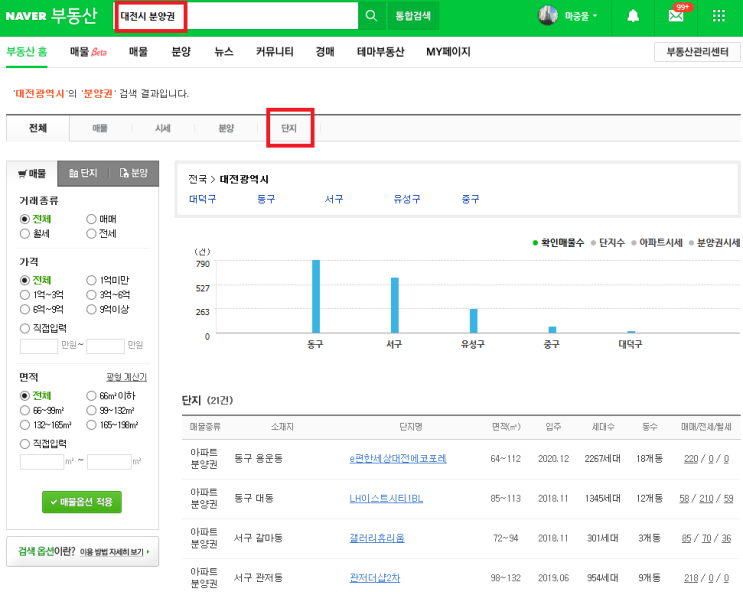The image size is (743, 595).
Task: Open the 매물 Beta menu
Action: point(88,52)
